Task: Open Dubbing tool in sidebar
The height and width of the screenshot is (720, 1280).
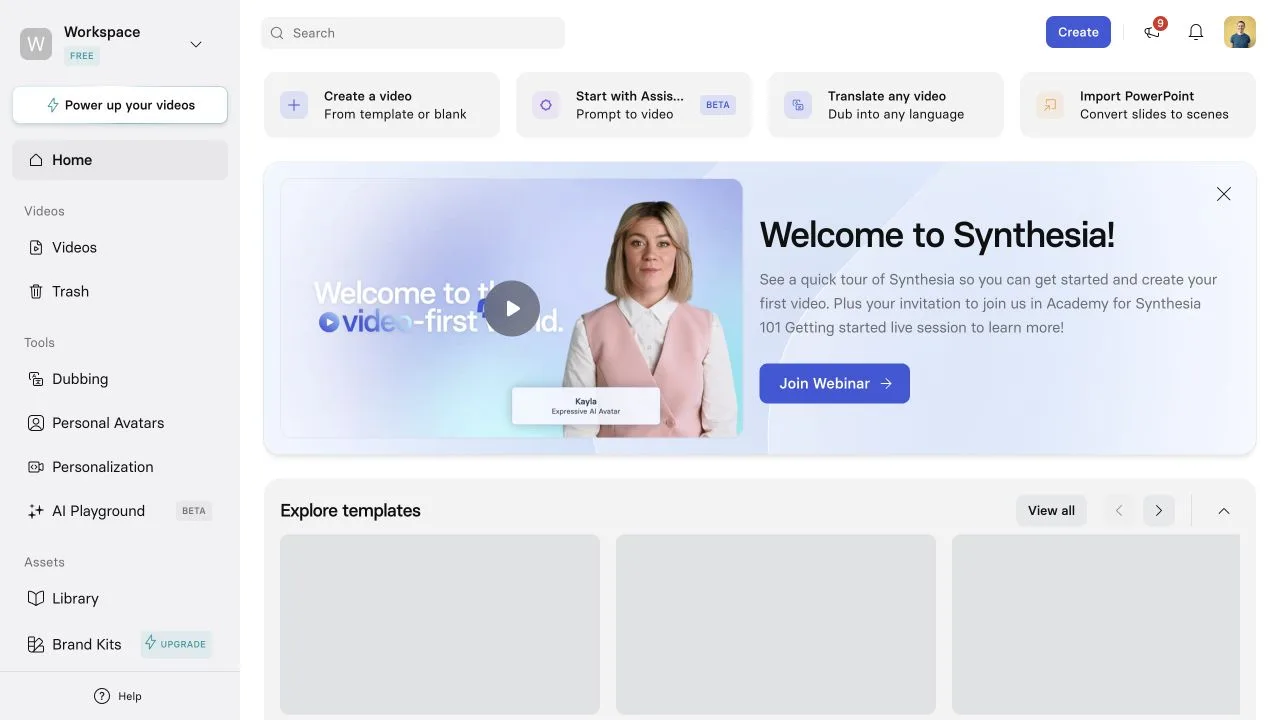Action: 120,379
